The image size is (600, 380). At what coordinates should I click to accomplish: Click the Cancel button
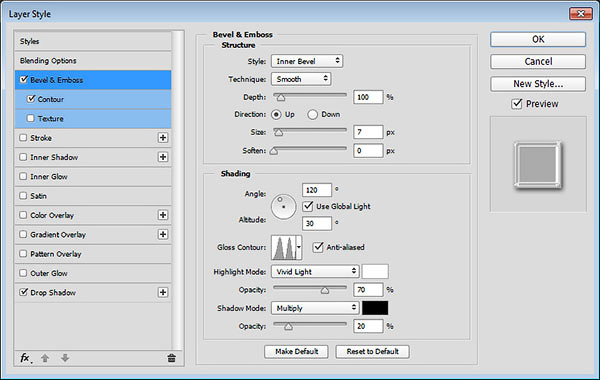[x=538, y=61]
